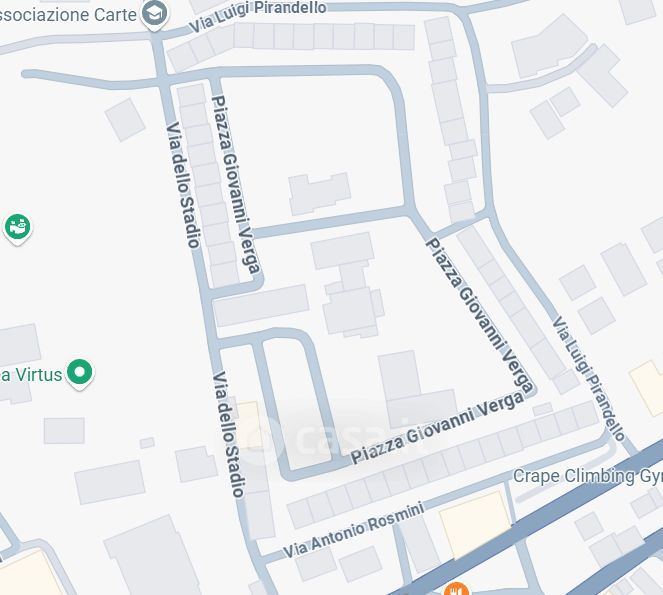663x595 pixels.
Task: Click the orange restaurant fork-and-knife marker
Action: [x=456, y=589]
